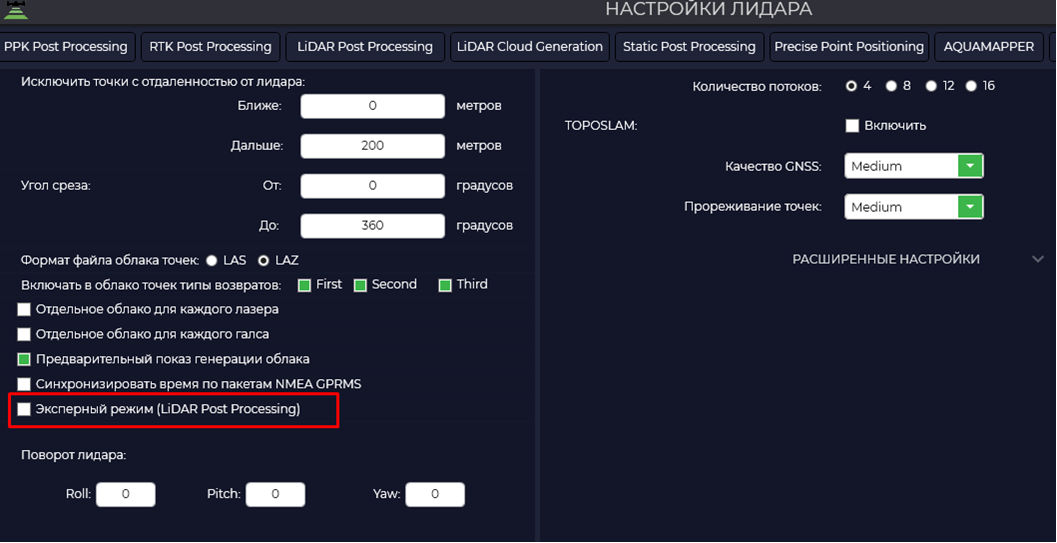This screenshot has width=1057, height=543.
Task: Click the 'Угол среза:' label
Action: [x=56, y=186]
